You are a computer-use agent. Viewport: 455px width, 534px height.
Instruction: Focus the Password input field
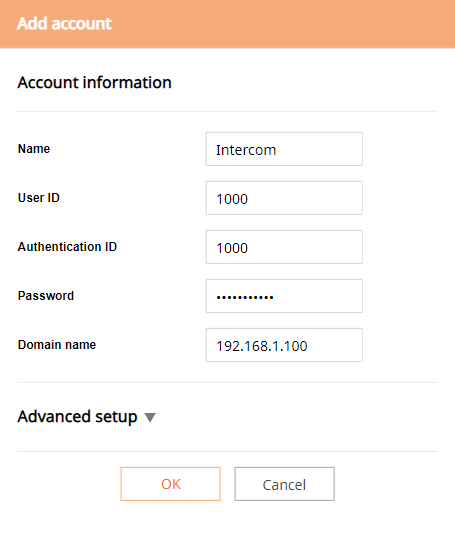coord(284,296)
